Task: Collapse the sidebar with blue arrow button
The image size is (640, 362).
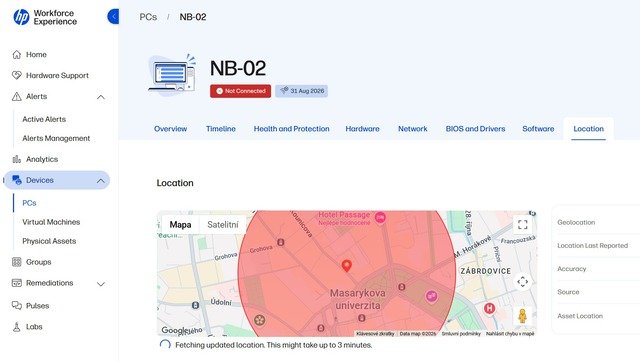Action: click(x=113, y=17)
